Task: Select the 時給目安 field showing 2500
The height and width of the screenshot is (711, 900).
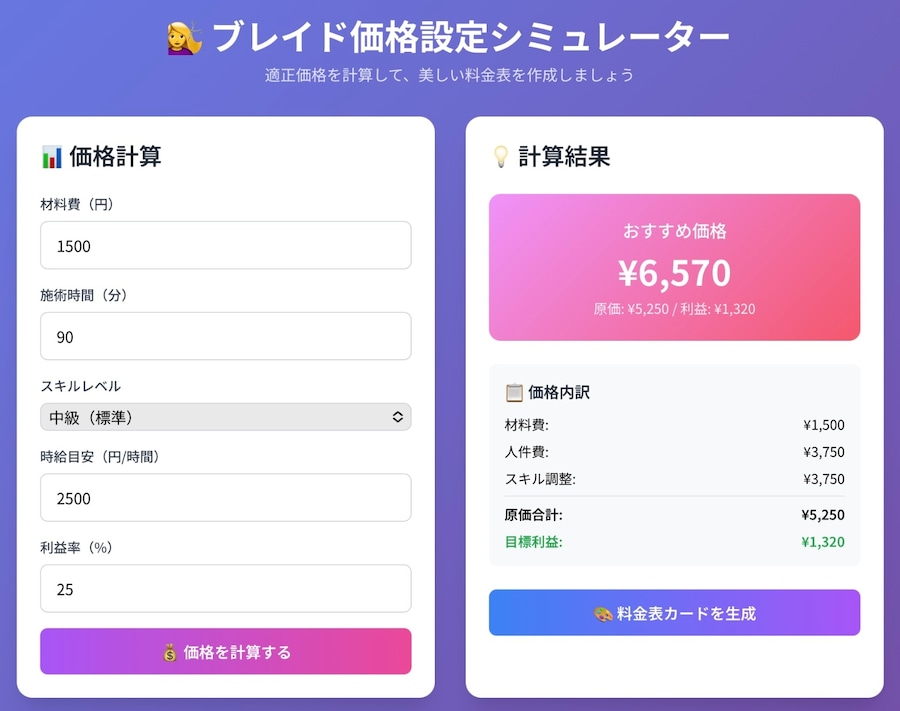Action: click(226, 498)
